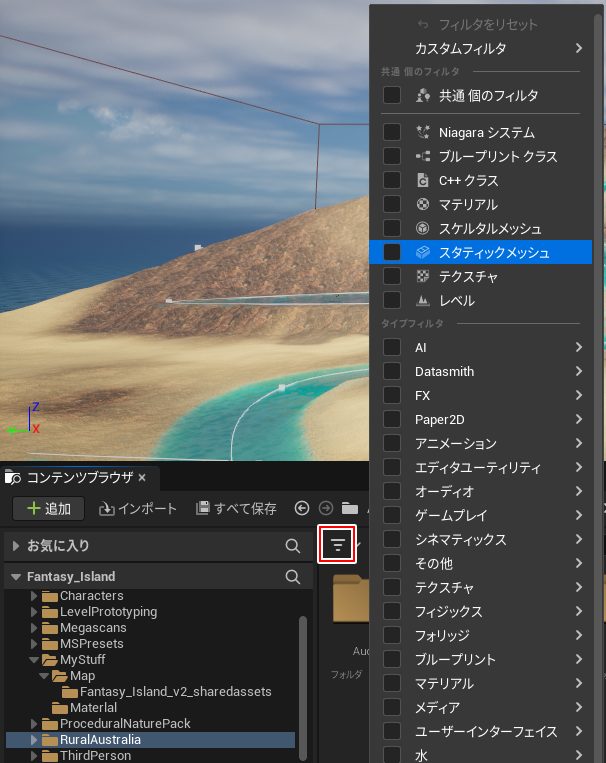Click the レベル filter icon
The width and height of the screenshot is (606, 763).
pos(422,301)
